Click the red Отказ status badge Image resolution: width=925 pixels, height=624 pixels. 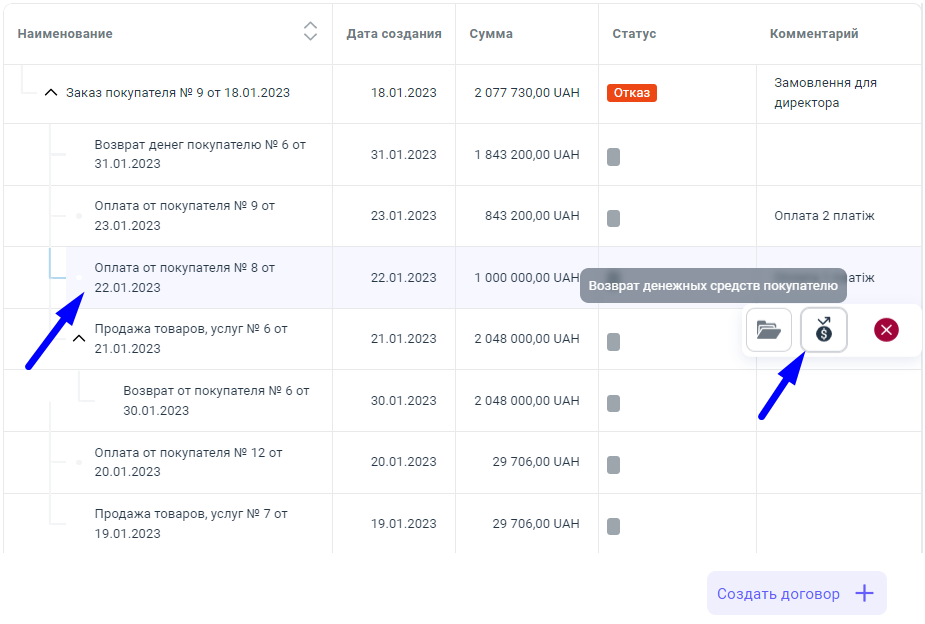click(x=631, y=93)
